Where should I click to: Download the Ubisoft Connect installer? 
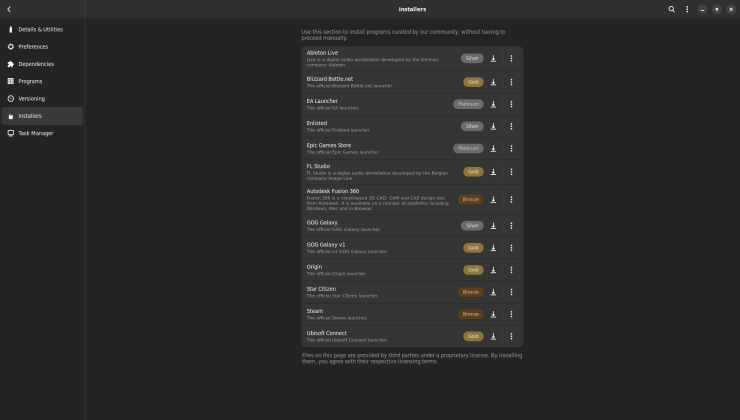pyautogui.click(x=493, y=336)
